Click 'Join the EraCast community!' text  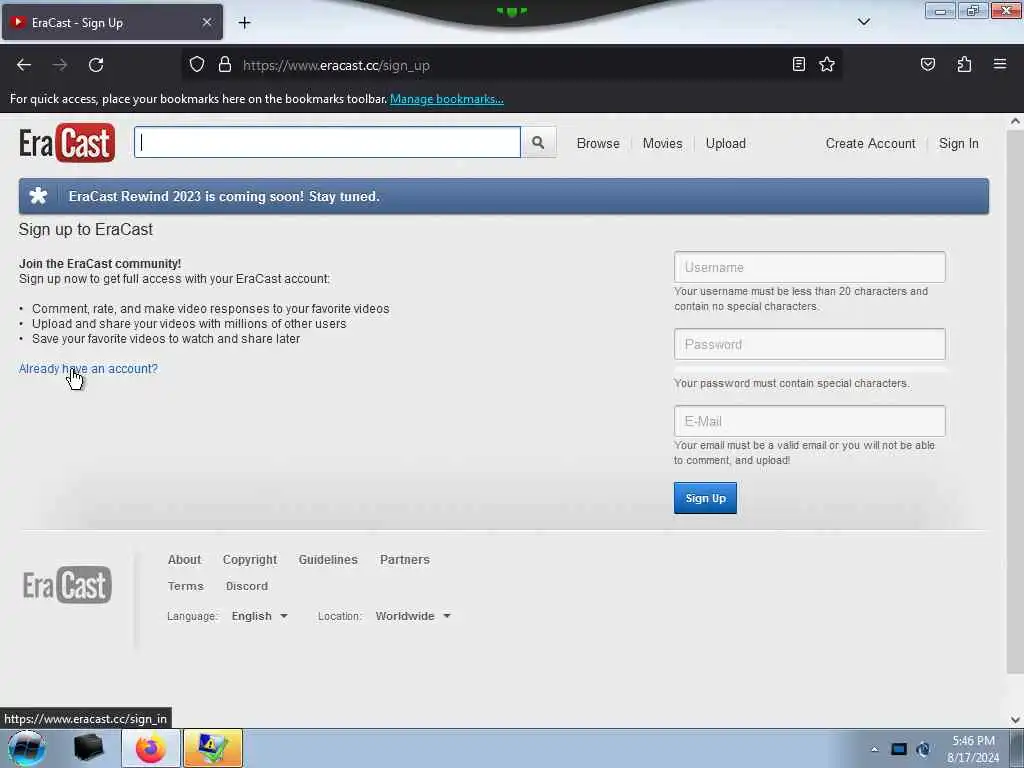[100, 263]
